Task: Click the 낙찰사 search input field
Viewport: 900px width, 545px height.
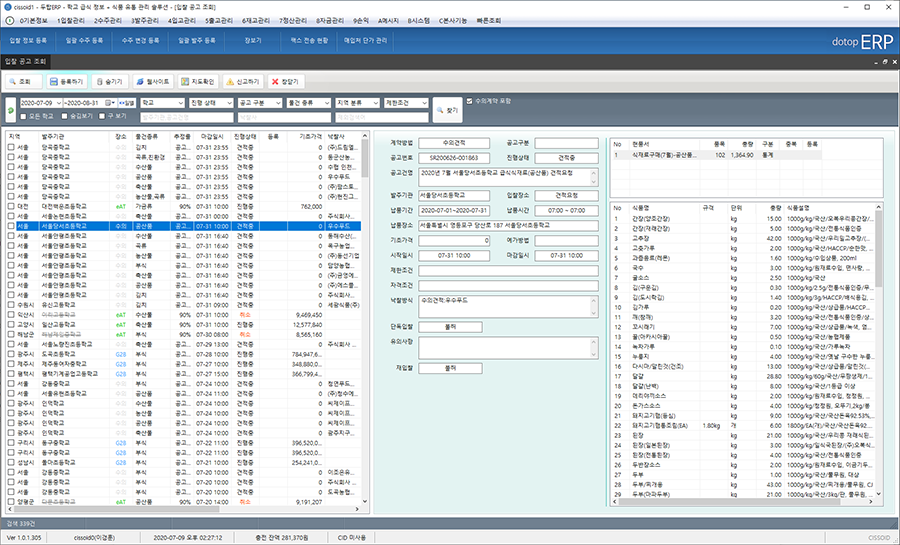Action: tap(284, 117)
